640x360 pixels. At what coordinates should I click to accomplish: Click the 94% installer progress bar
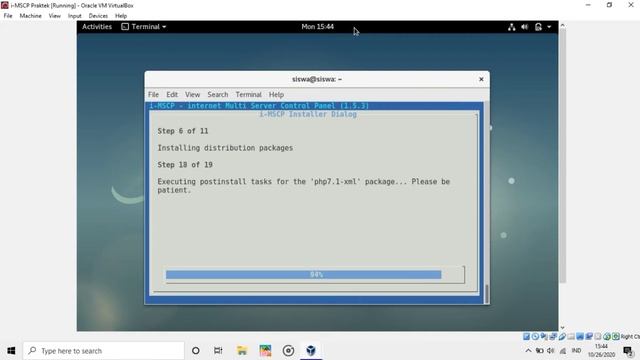tap(315, 275)
